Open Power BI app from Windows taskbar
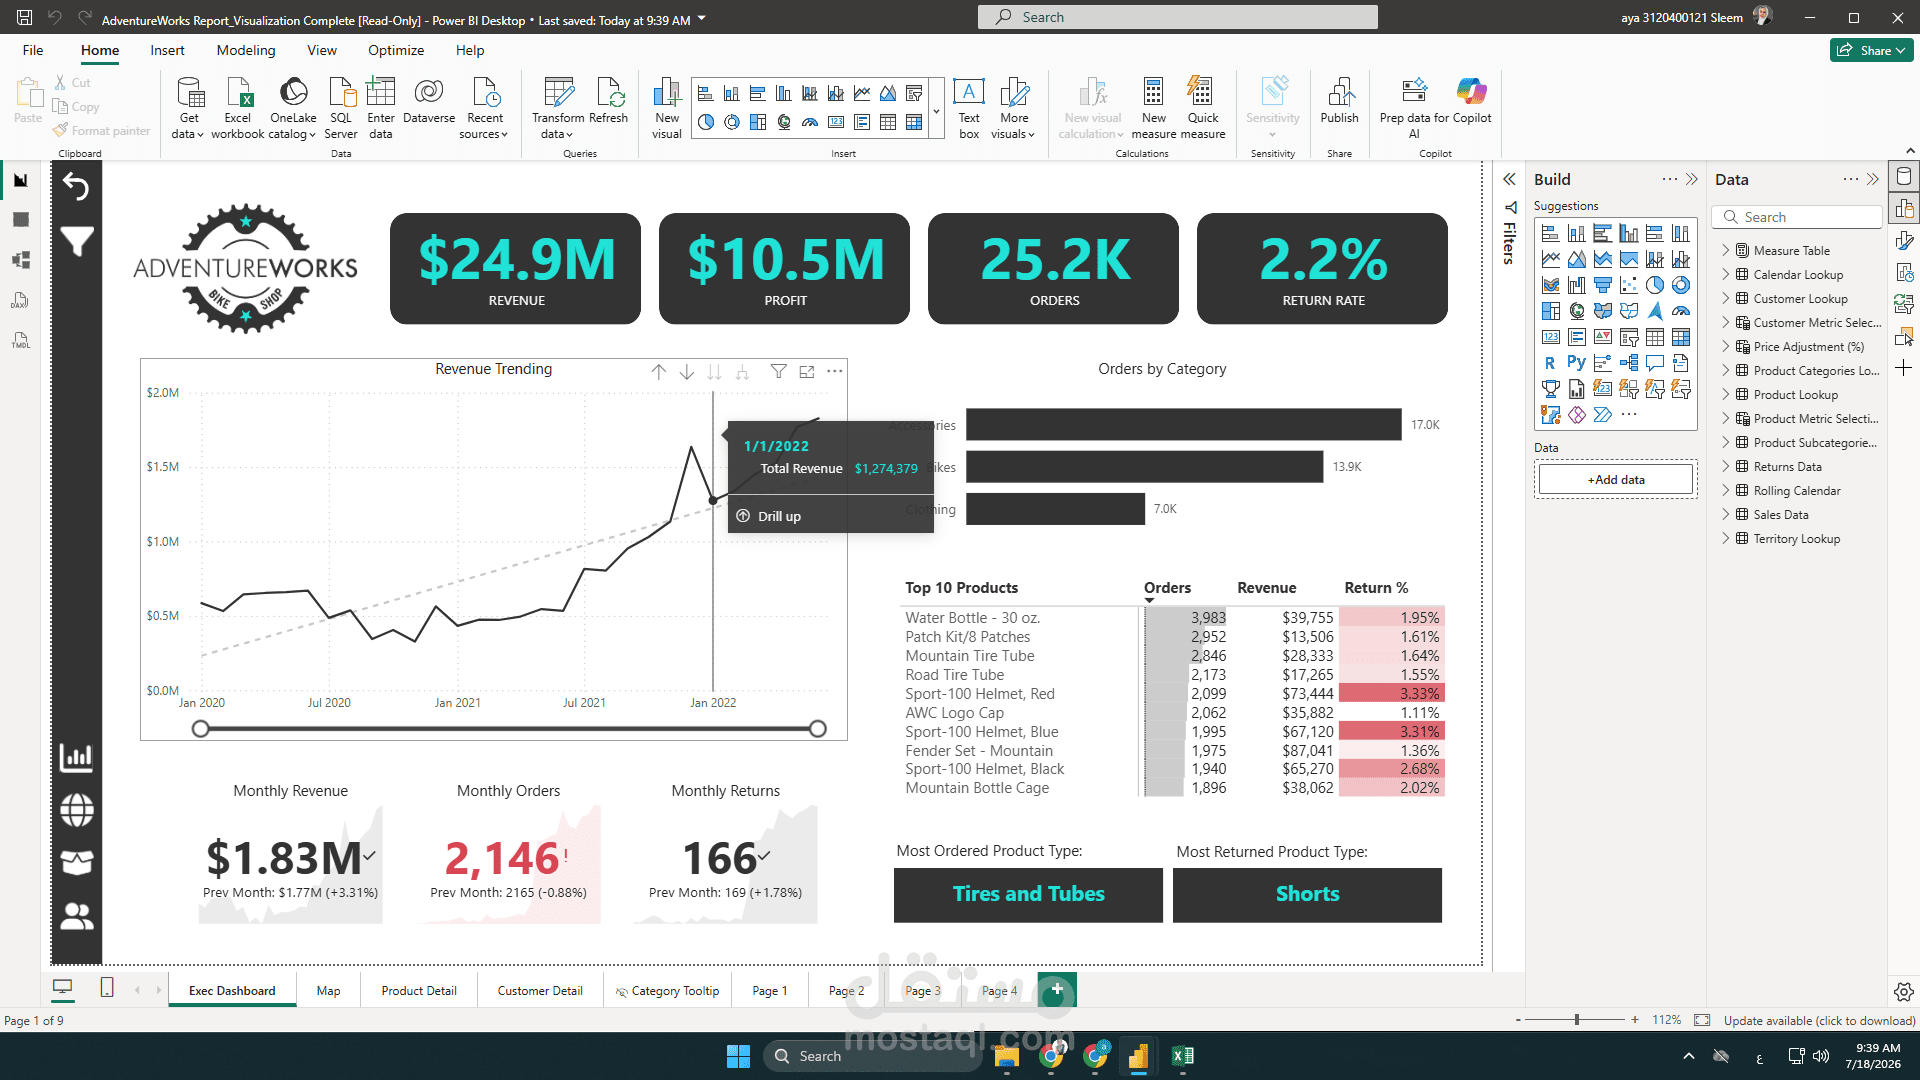This screenshot has width=1920, height=1080. click(1138, 1056)
